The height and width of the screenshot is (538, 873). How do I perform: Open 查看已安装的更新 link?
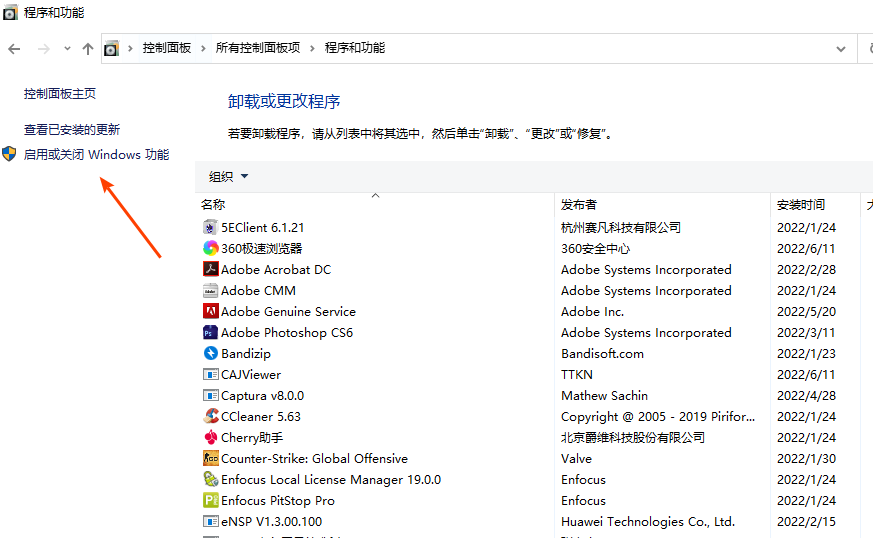coord(72,130)
